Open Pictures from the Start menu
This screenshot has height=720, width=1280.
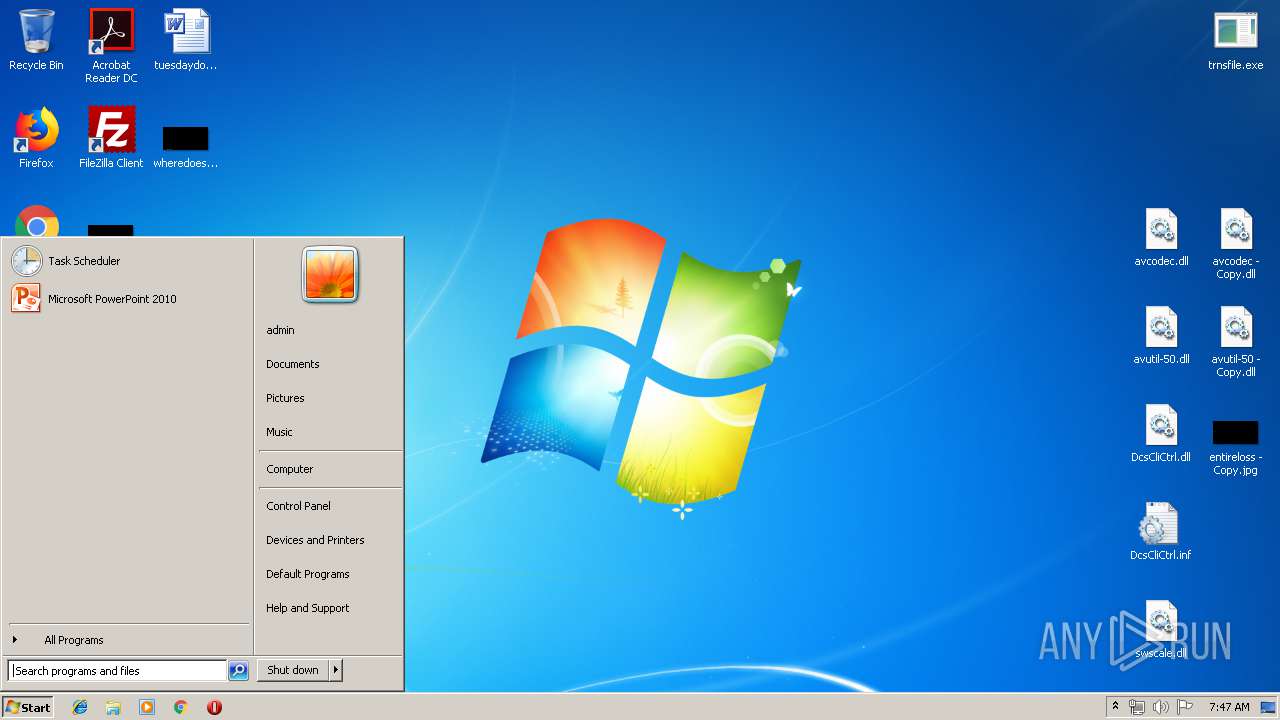click(x=330, y=398)
